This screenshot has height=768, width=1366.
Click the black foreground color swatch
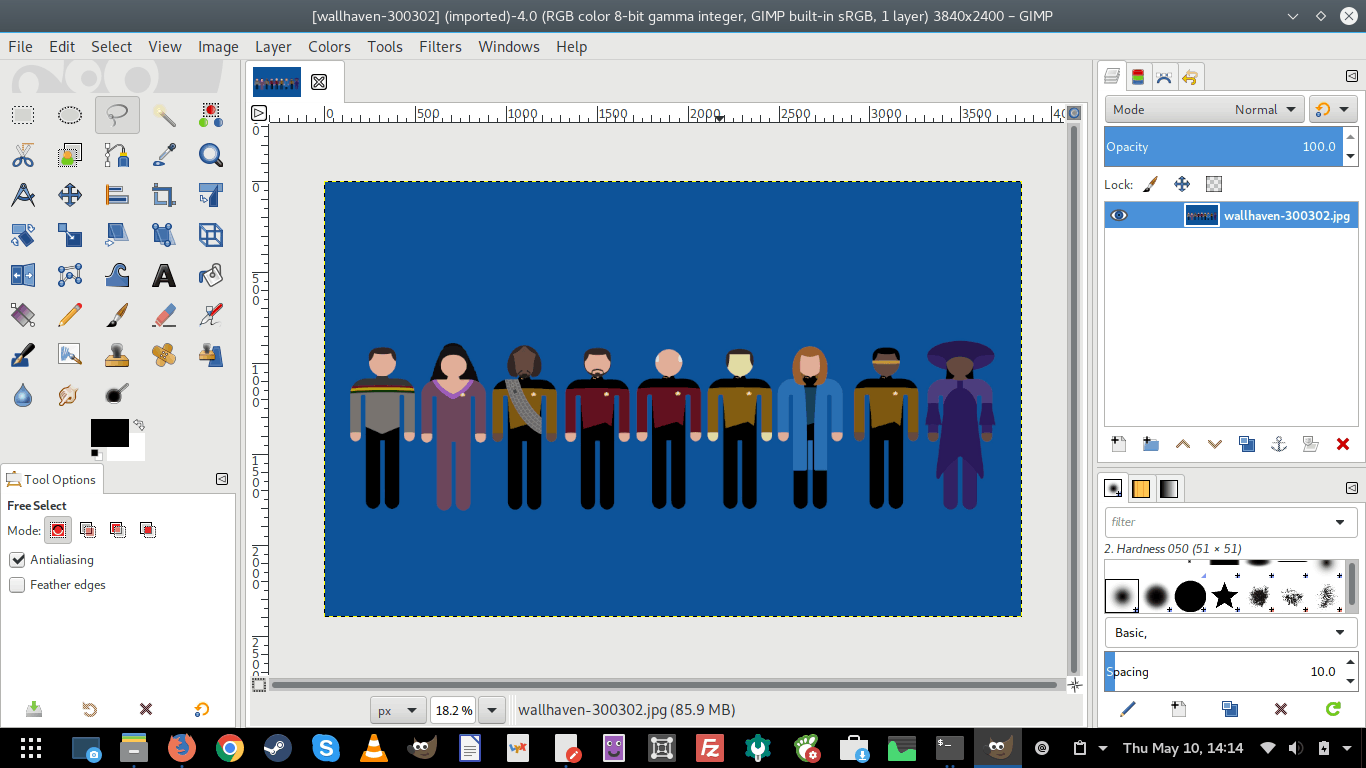108,432
